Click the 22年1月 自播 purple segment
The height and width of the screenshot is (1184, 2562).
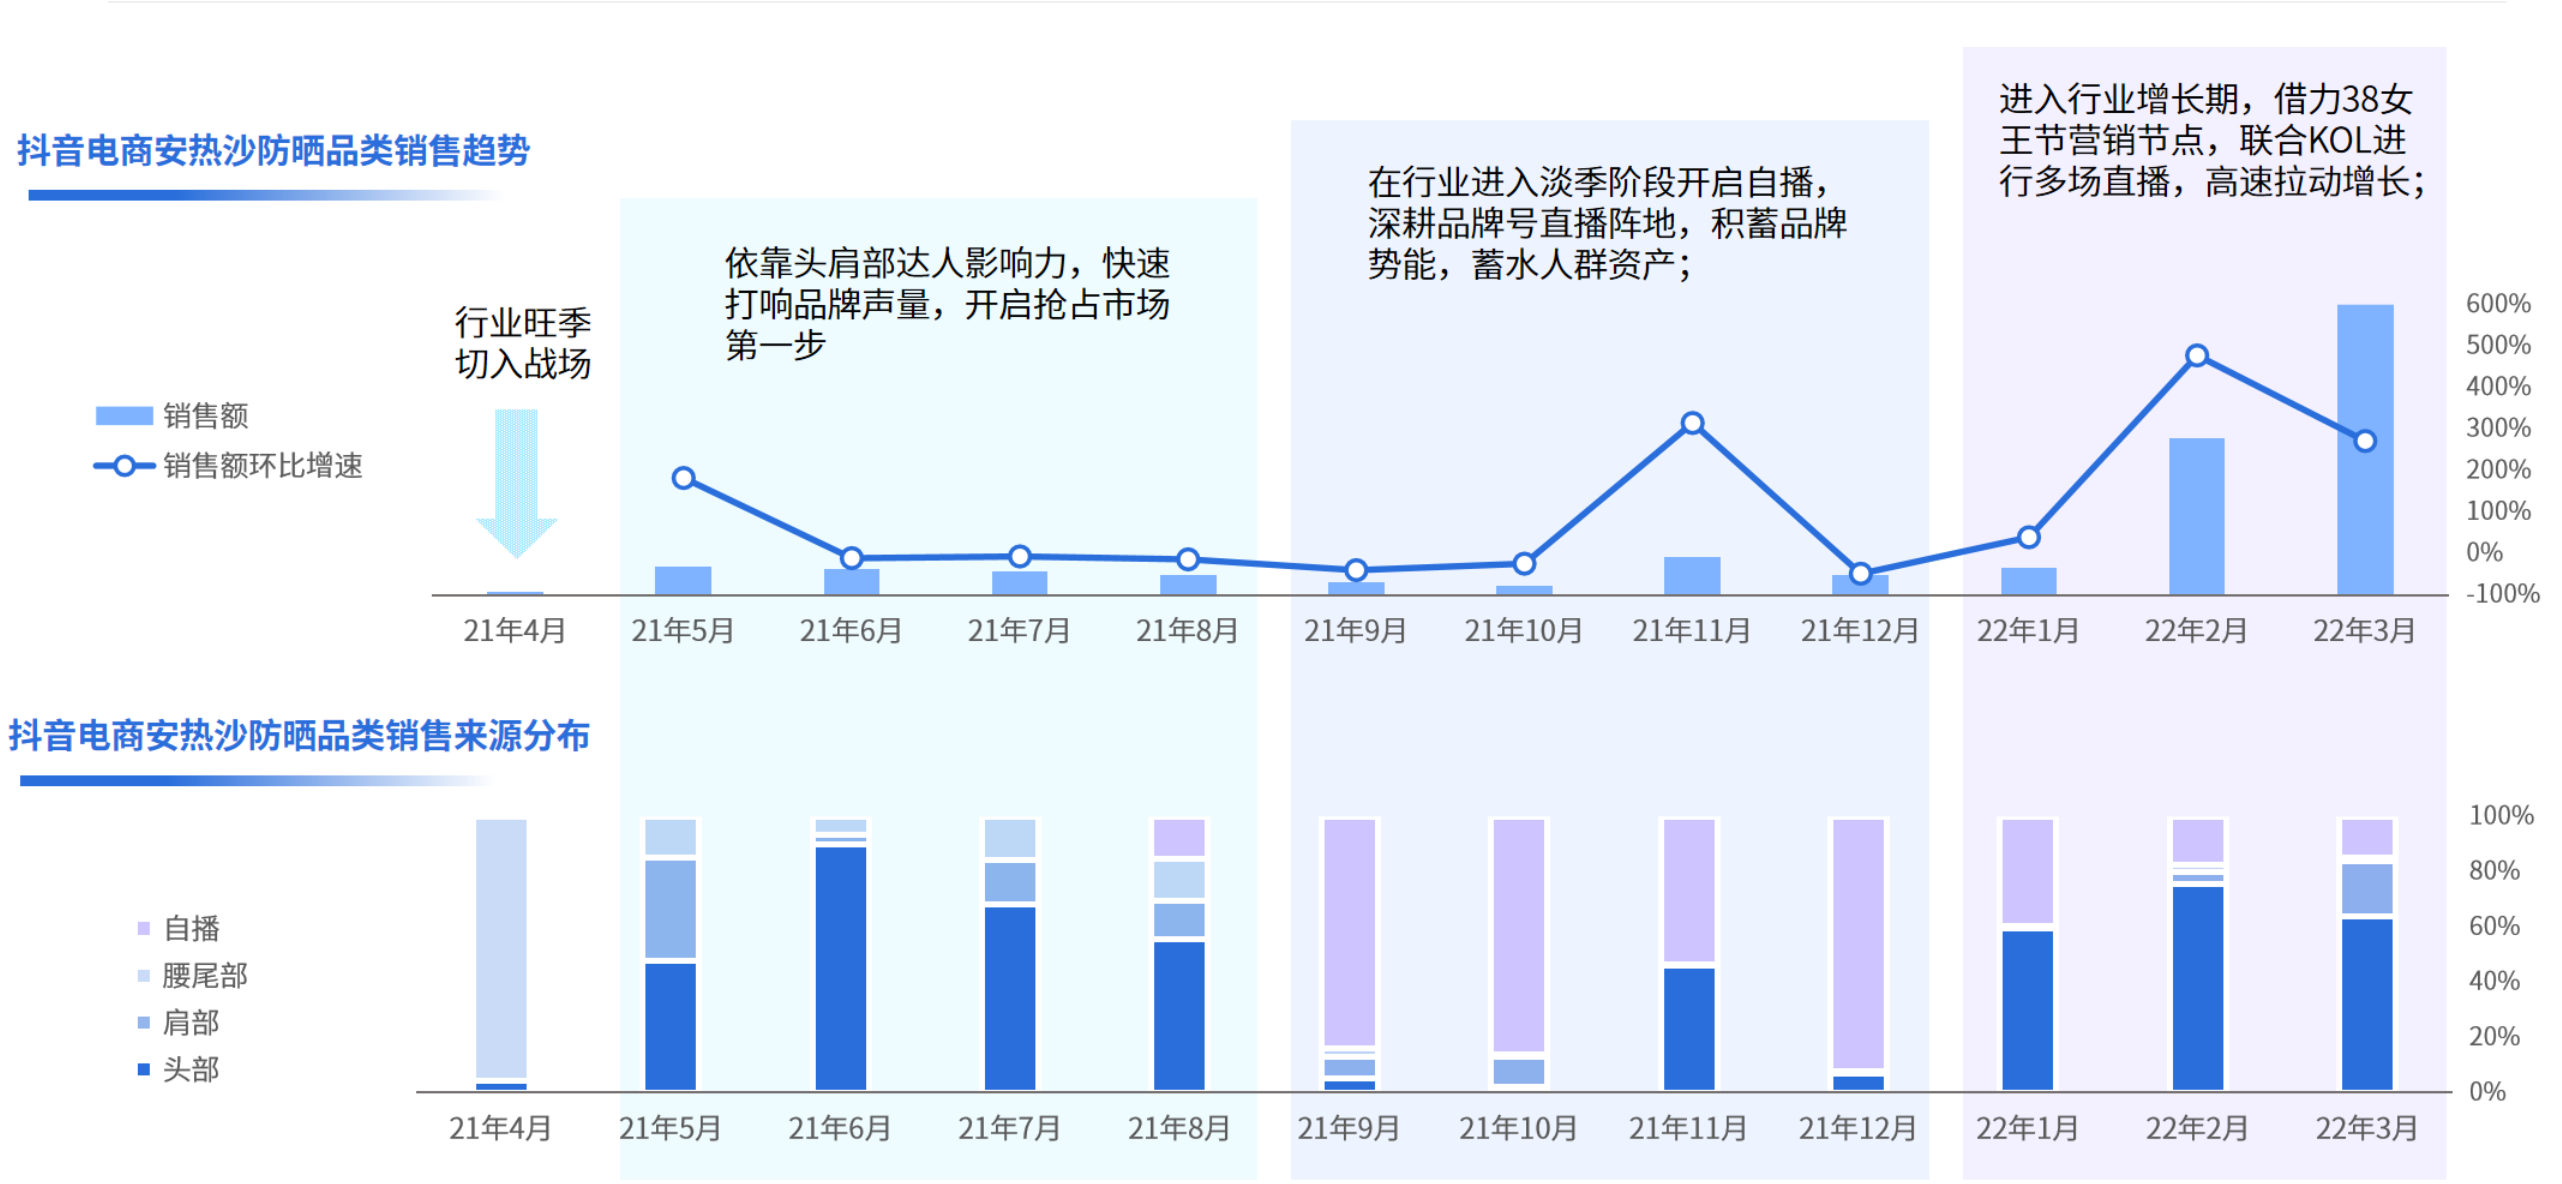(x=2028, y=870)
